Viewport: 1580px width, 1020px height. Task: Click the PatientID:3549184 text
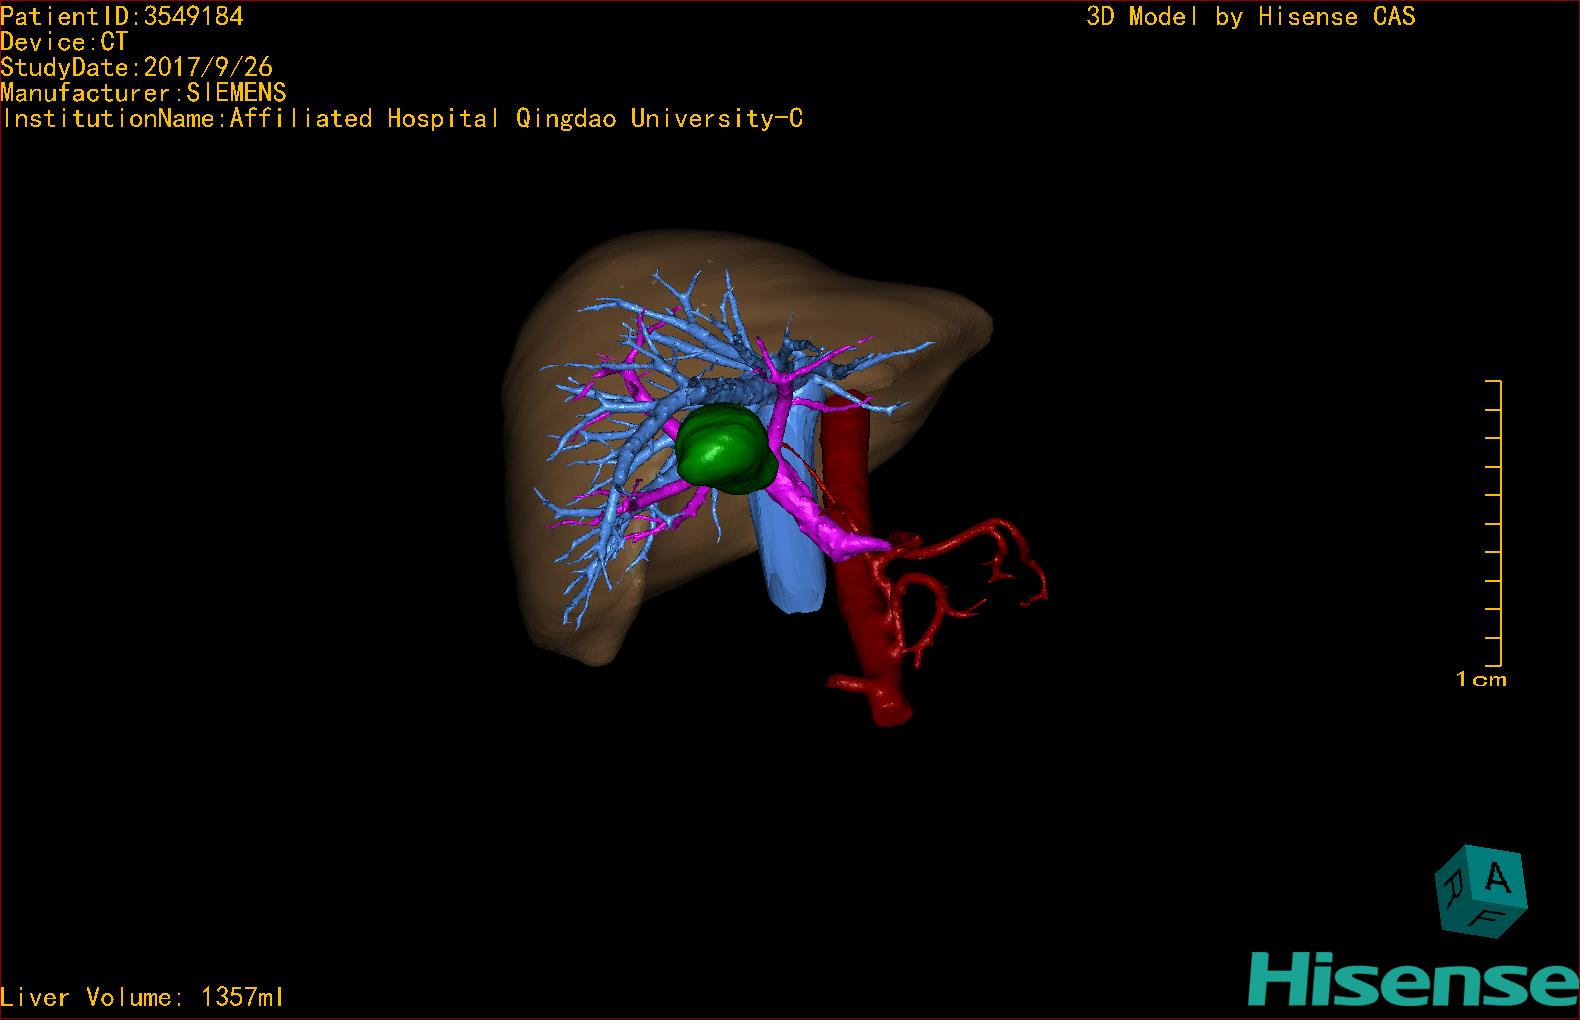(x=122, y=16)
